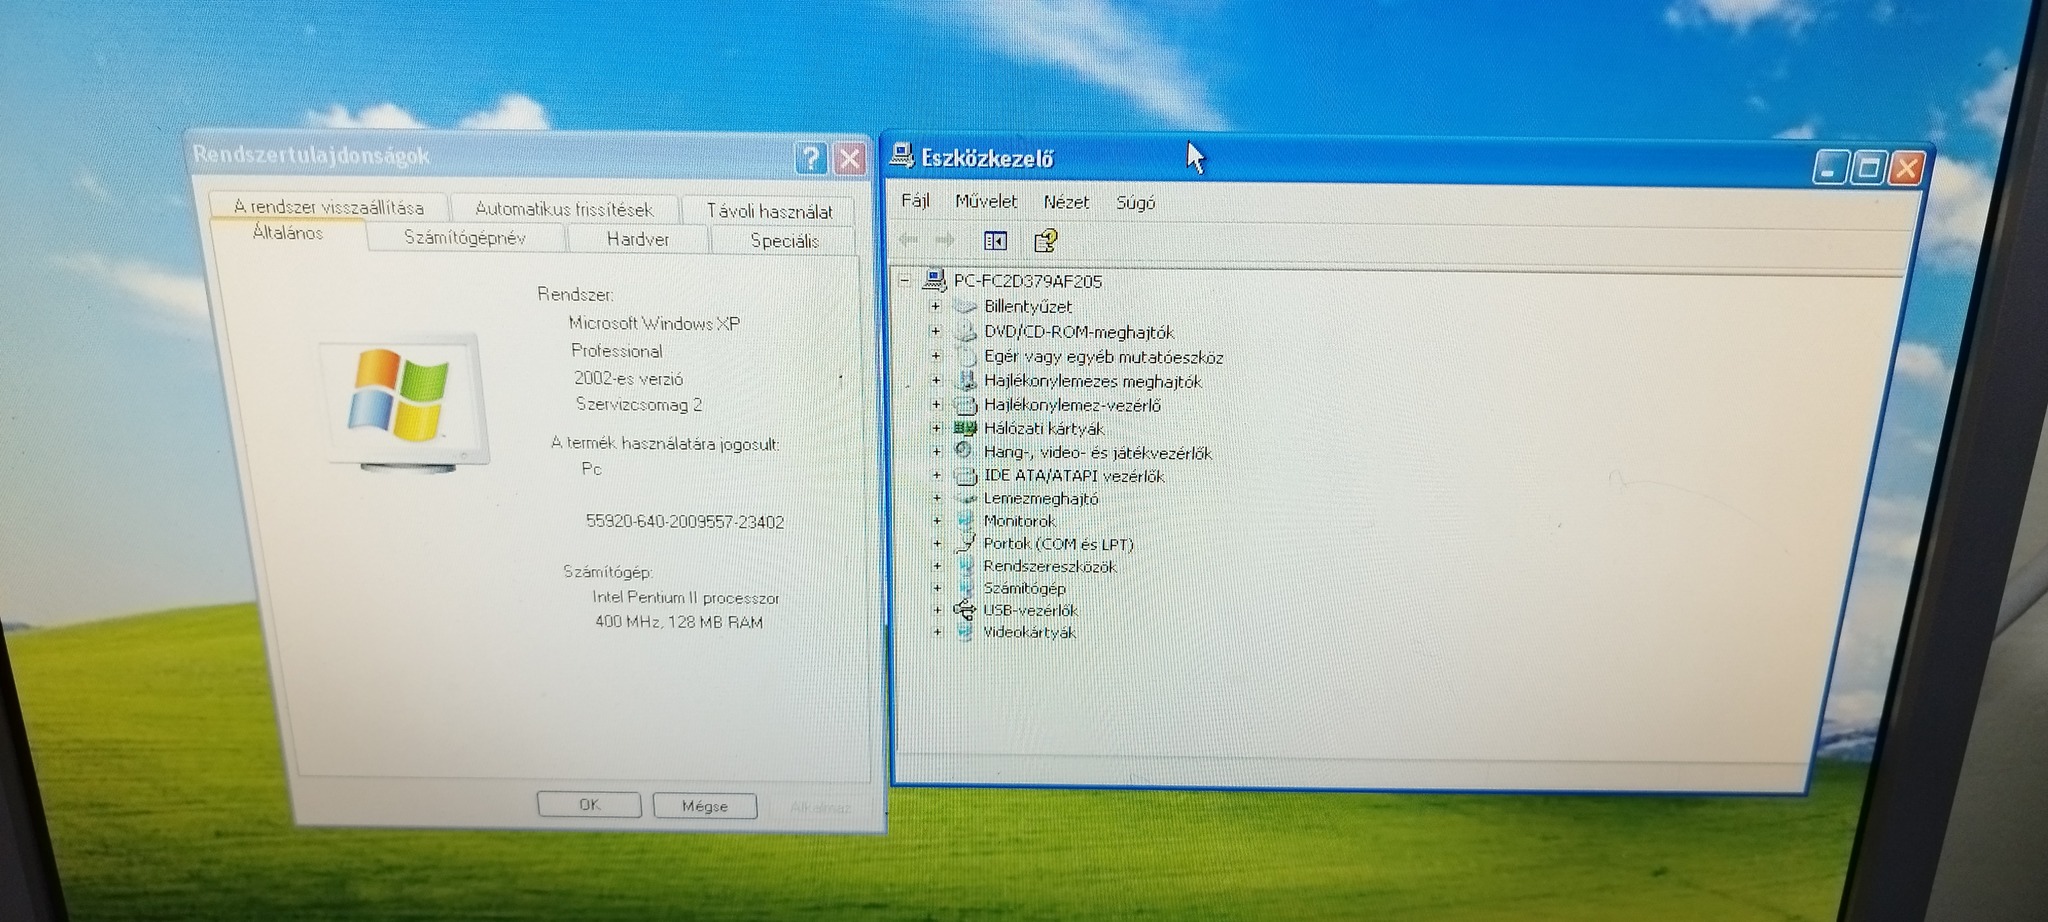Expand the DVD/CD-ROM-meghajtók node
The height and width of the screenshot is (922, 2048).
click(936, 331)
